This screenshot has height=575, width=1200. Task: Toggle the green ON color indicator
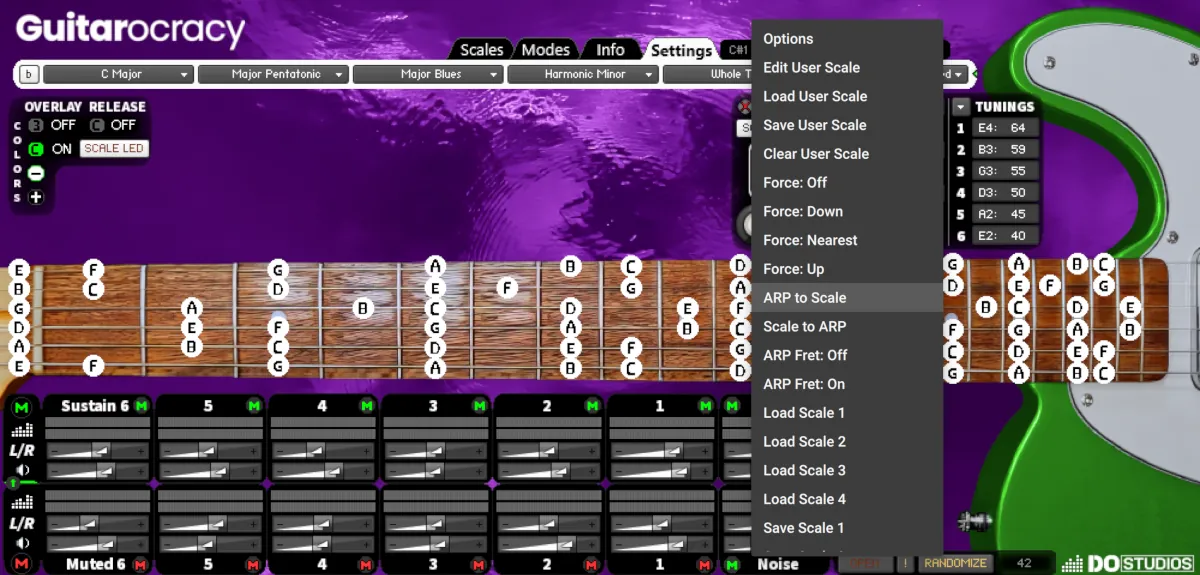[36, 149]
